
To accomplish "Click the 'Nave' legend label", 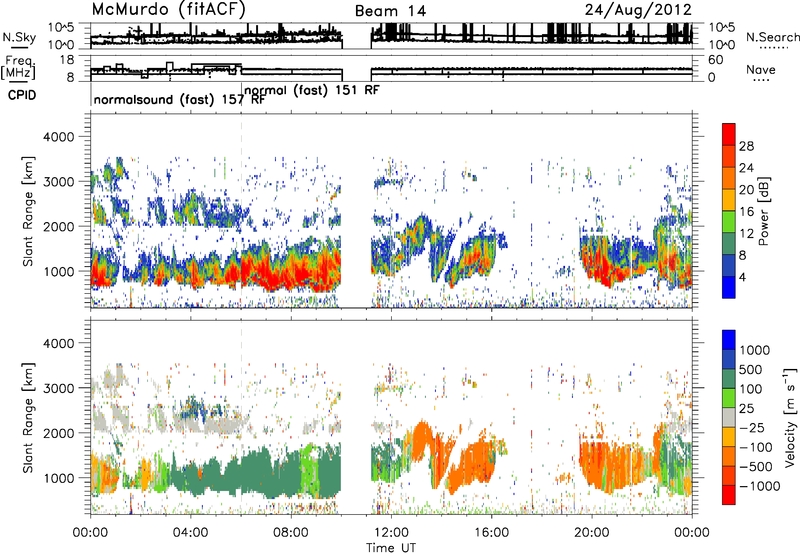I will [x=760, y=69].
